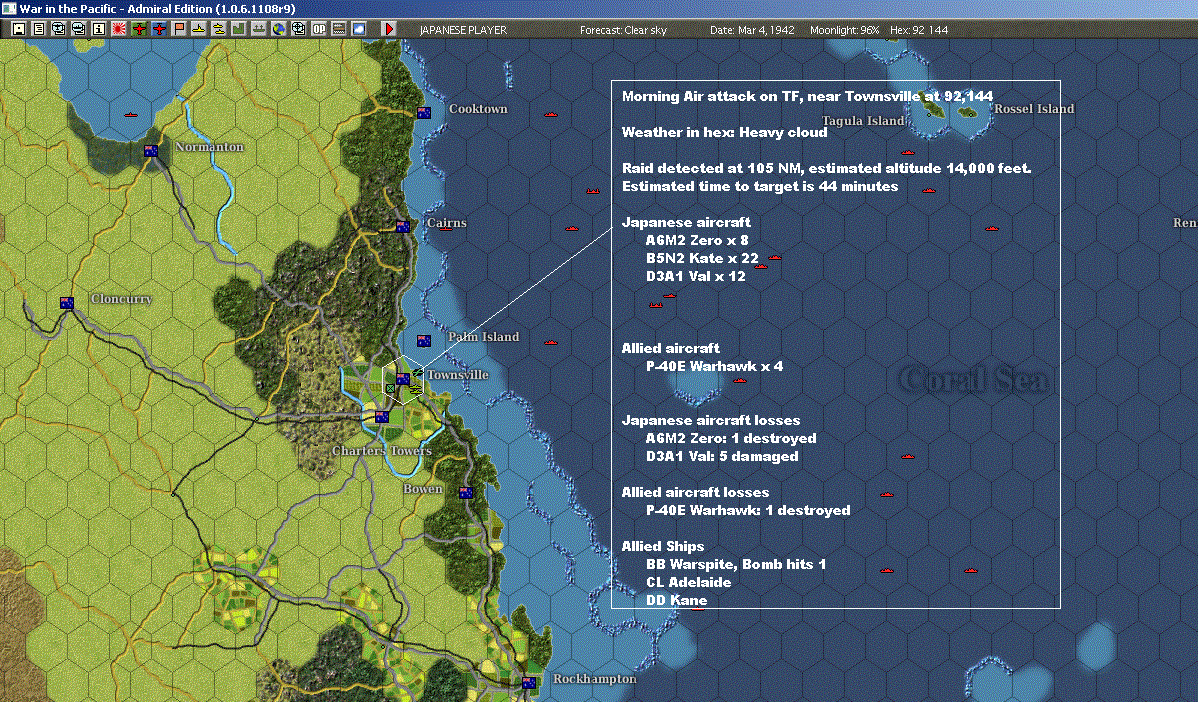The height and width of the screenshot is (702, 1198).
Task: Select the Cairns base flag
Action: coord(403,226)
